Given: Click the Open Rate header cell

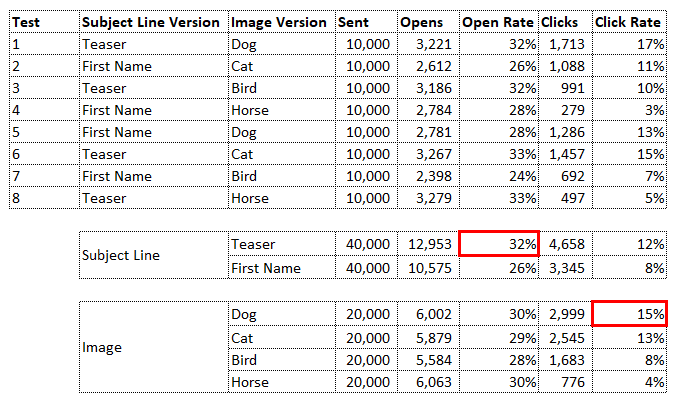Looking at the screenshot, I should pos(499,22).
